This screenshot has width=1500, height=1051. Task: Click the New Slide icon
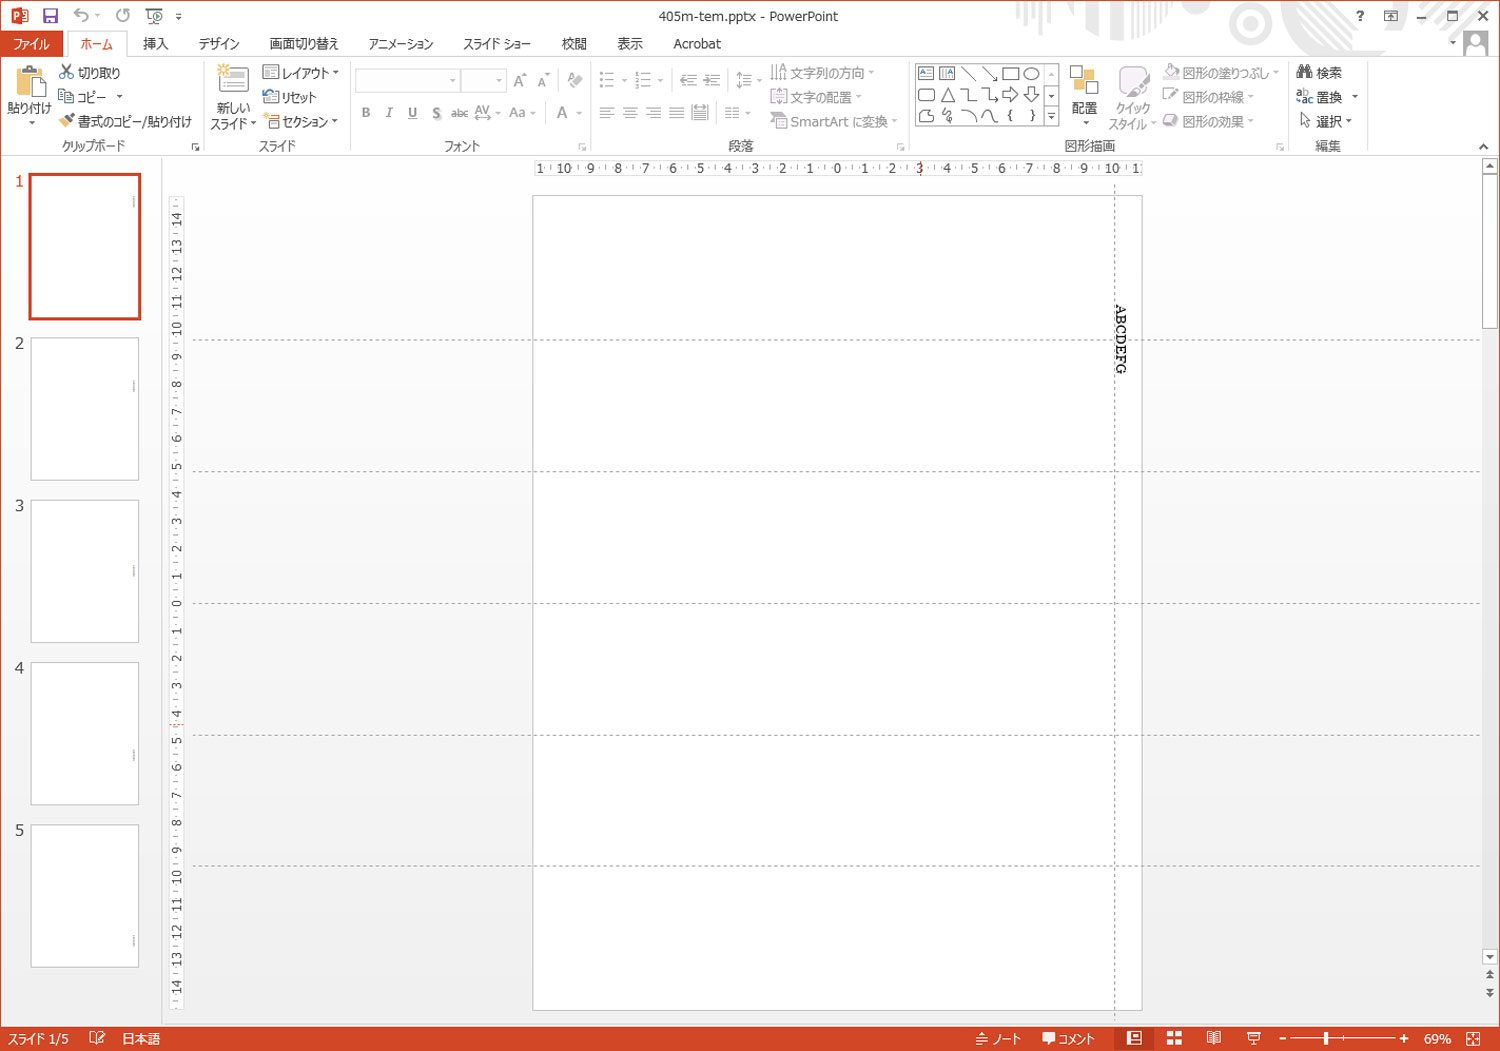point(233,82)
